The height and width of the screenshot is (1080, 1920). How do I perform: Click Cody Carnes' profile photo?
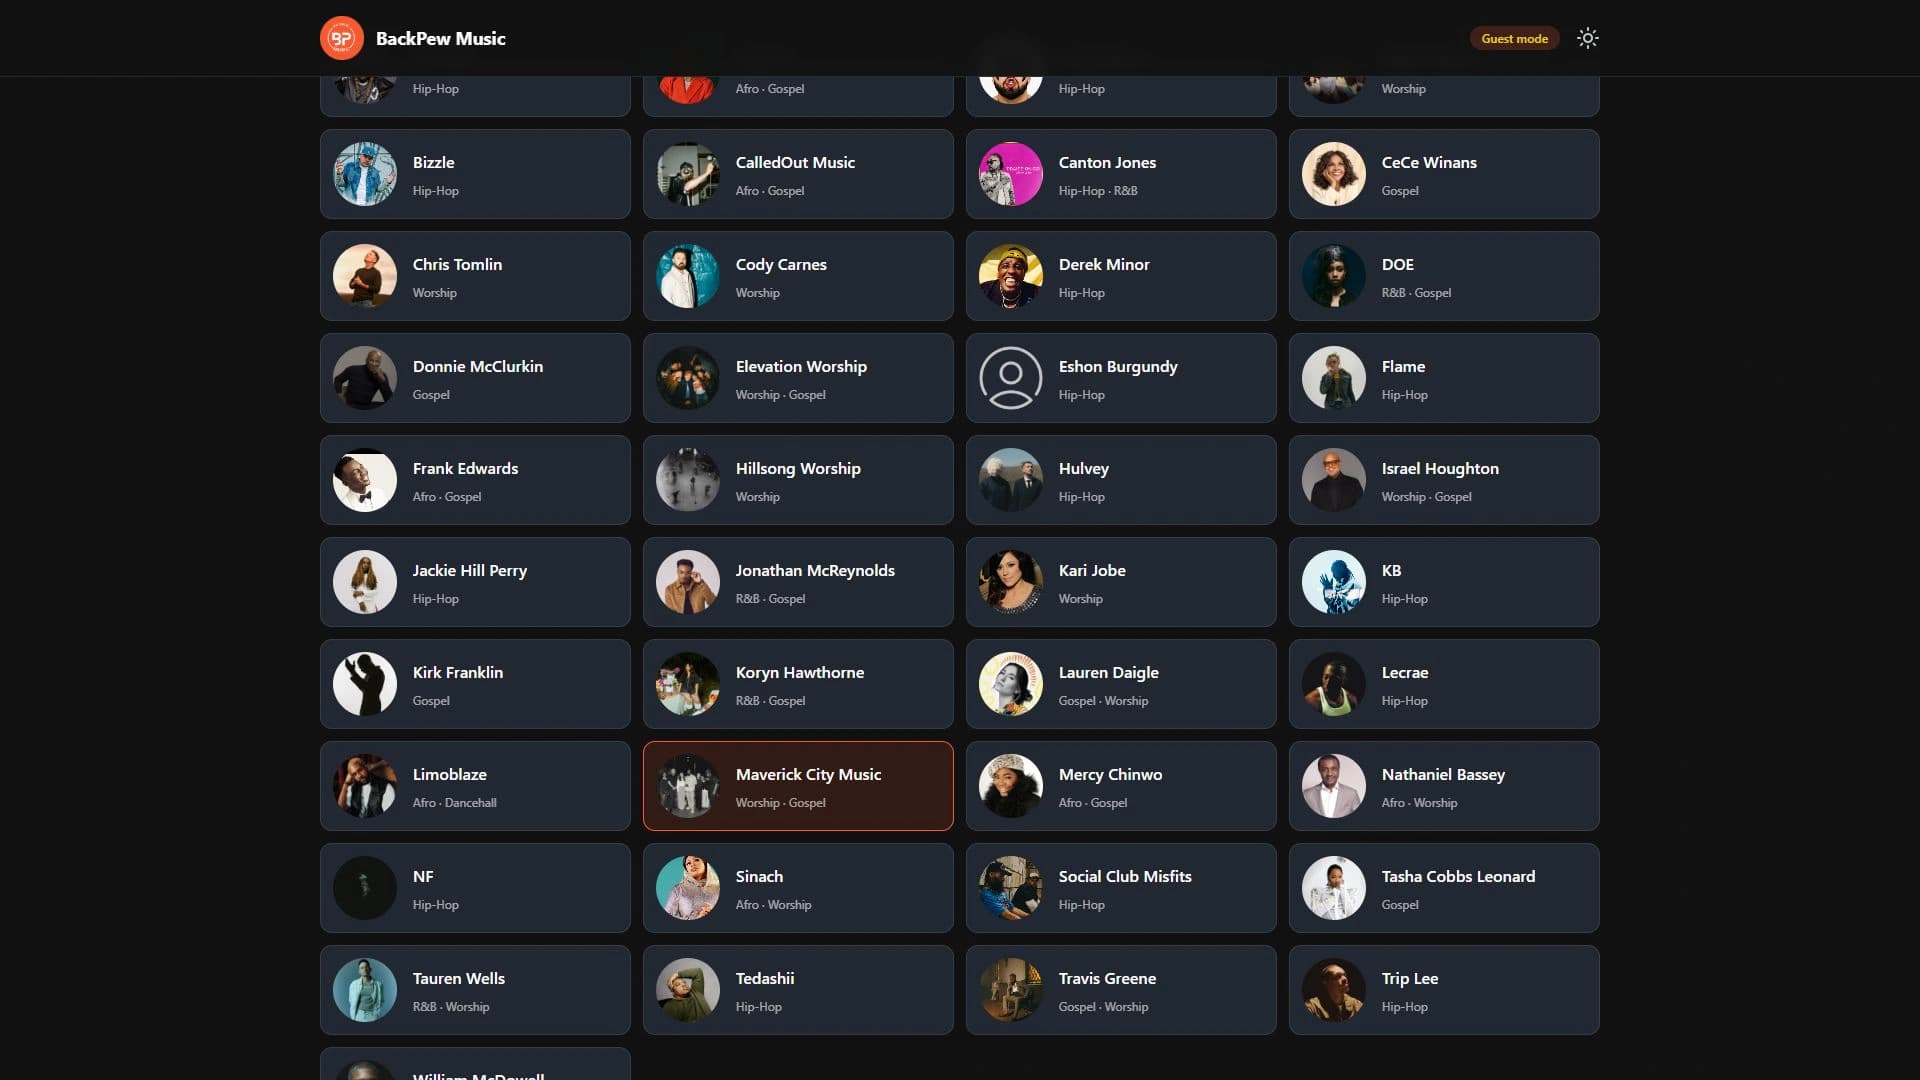coord(688,276)
